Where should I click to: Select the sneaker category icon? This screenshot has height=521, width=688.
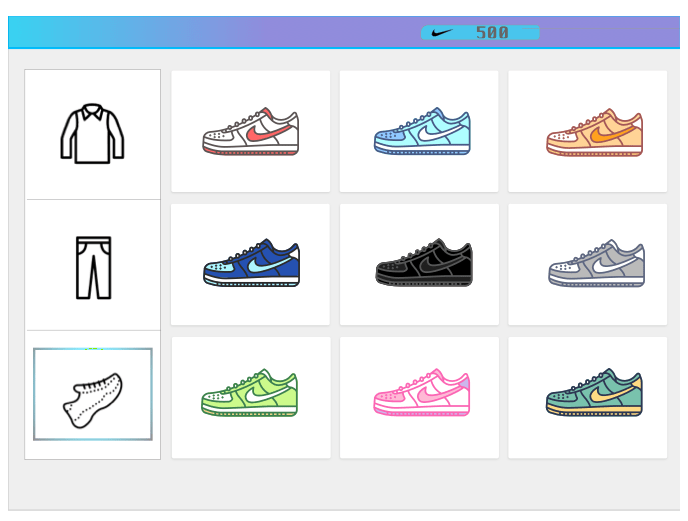(x=93, y=400)
